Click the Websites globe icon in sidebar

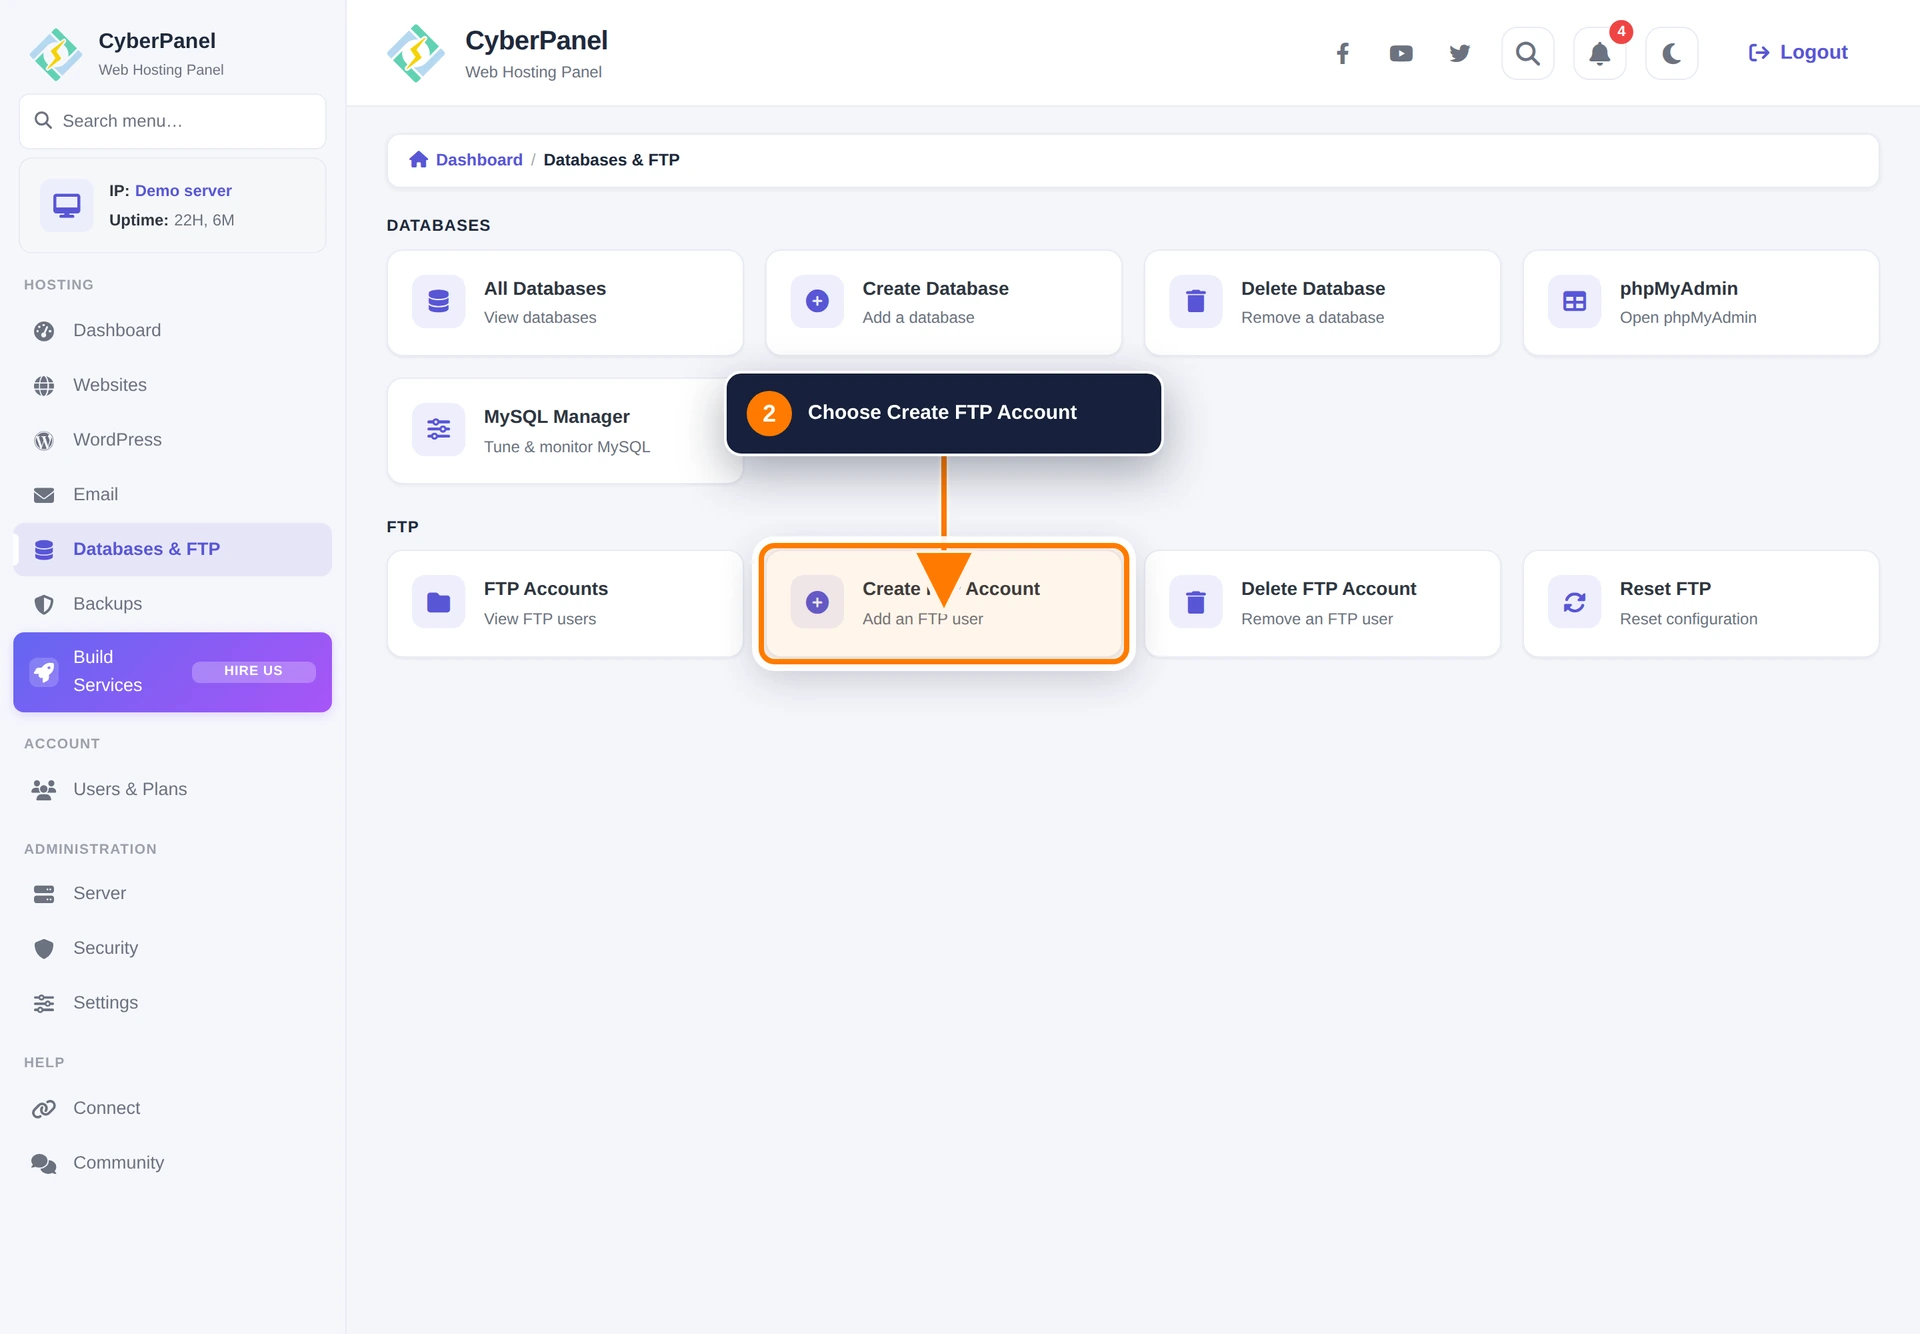(44, 386)
